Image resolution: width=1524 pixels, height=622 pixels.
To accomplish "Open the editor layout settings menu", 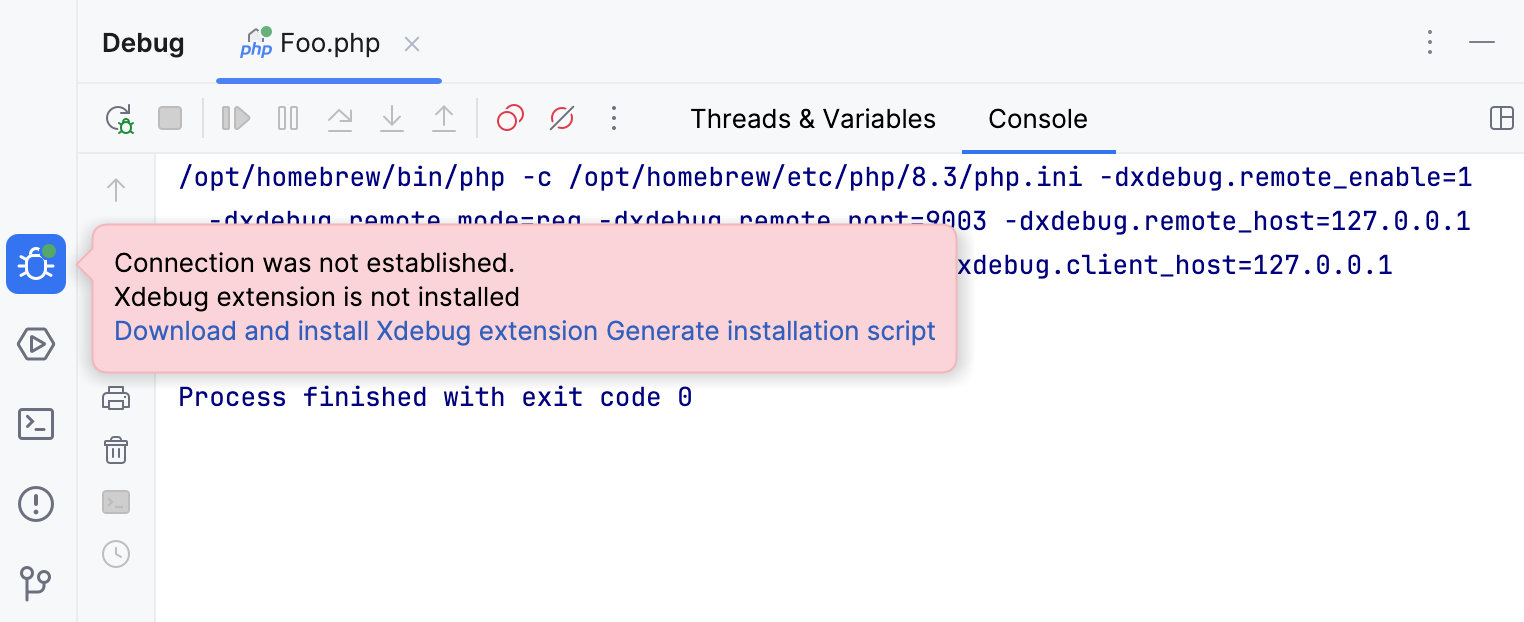I will pyautogui.click(x=1502, y=118).
